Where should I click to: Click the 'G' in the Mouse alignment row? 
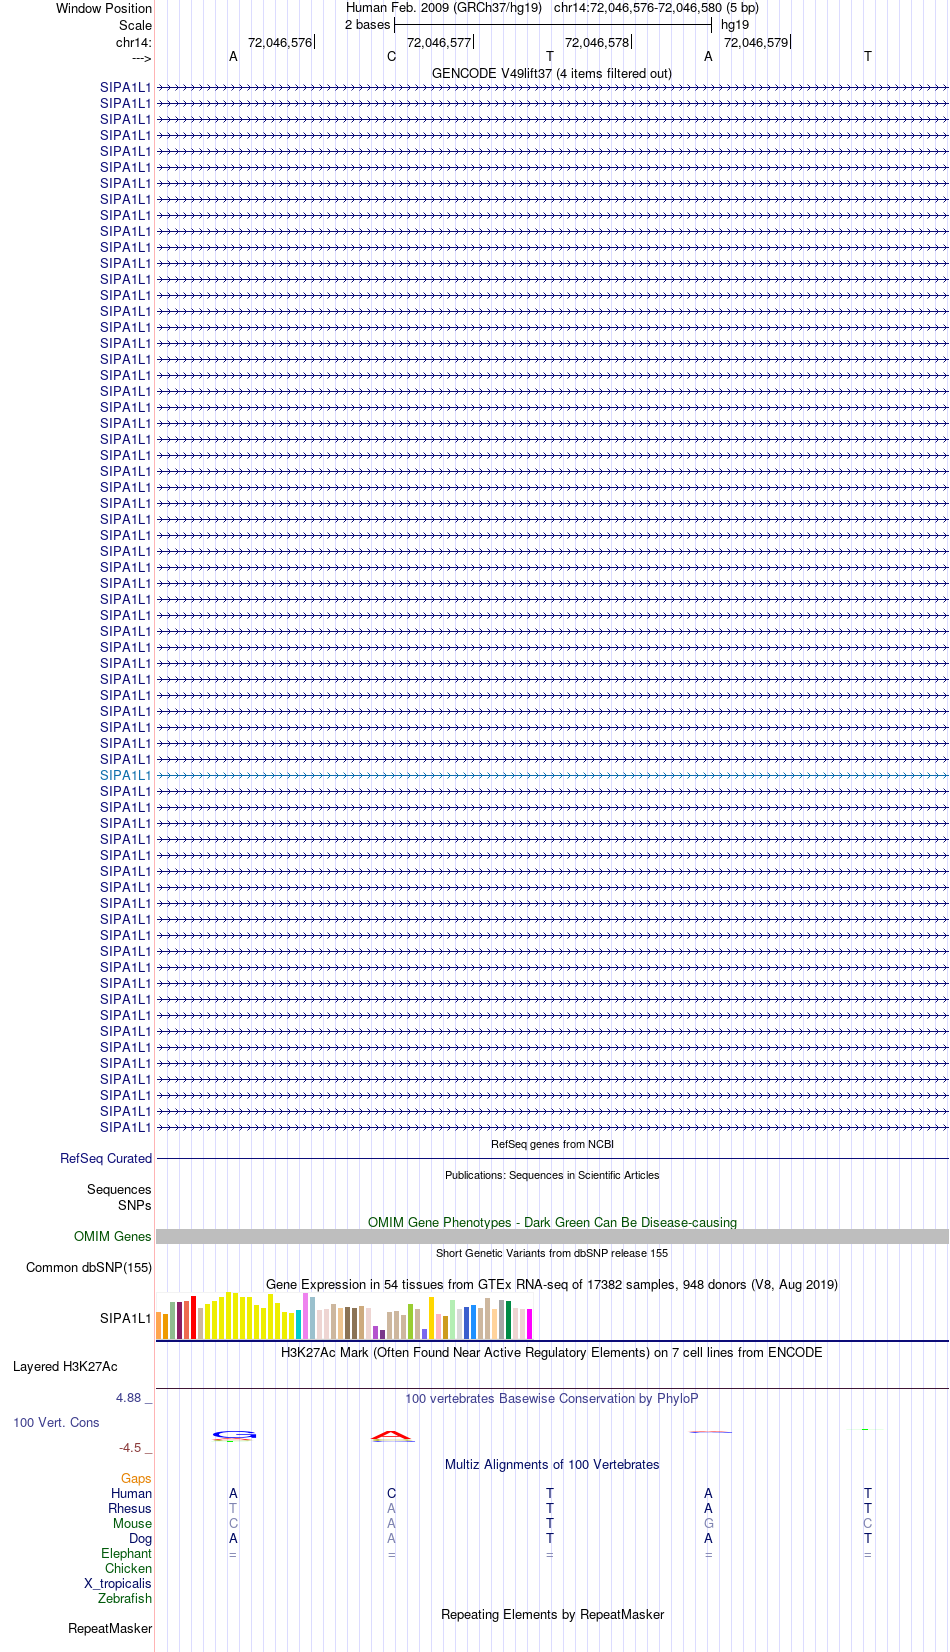(709, 1523)
